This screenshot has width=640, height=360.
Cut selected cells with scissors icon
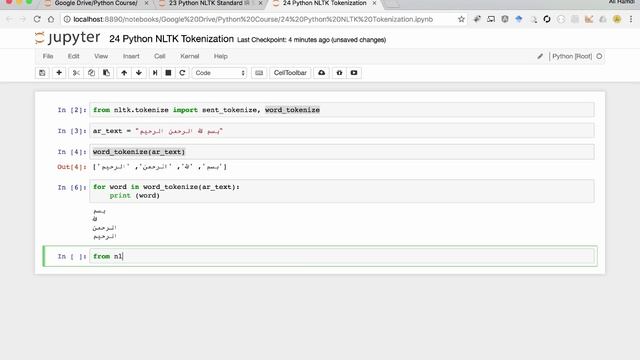pyautogui.click(x=76, y=73)
